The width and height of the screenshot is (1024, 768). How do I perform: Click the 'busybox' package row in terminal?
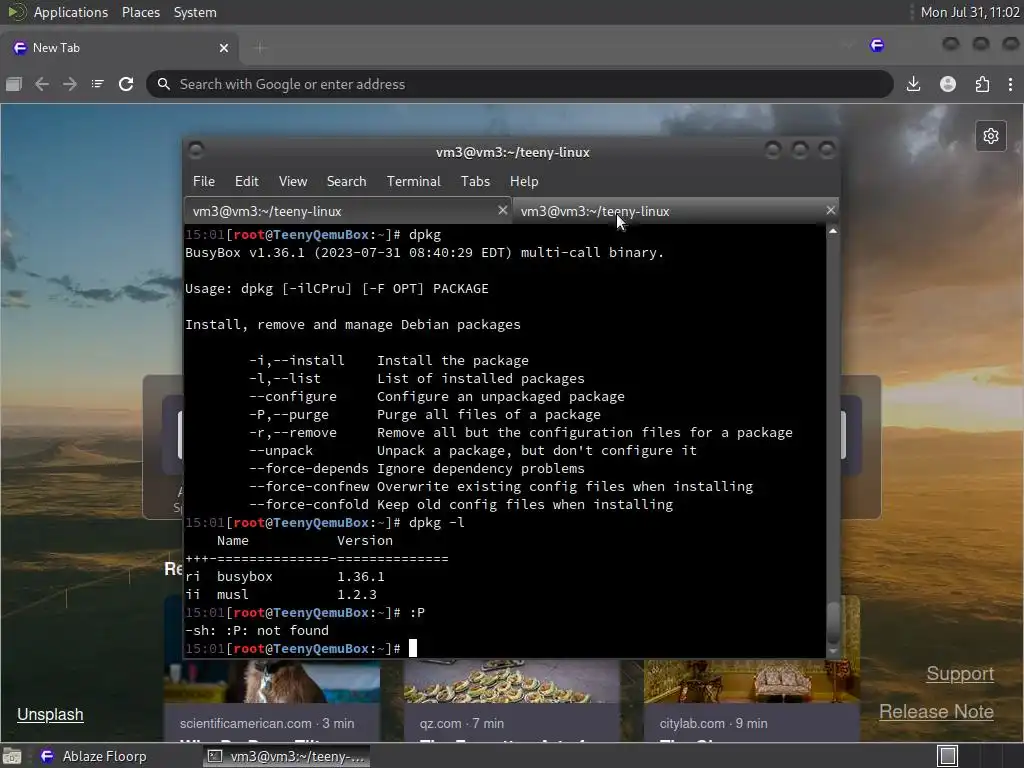[x=285, y=577]
